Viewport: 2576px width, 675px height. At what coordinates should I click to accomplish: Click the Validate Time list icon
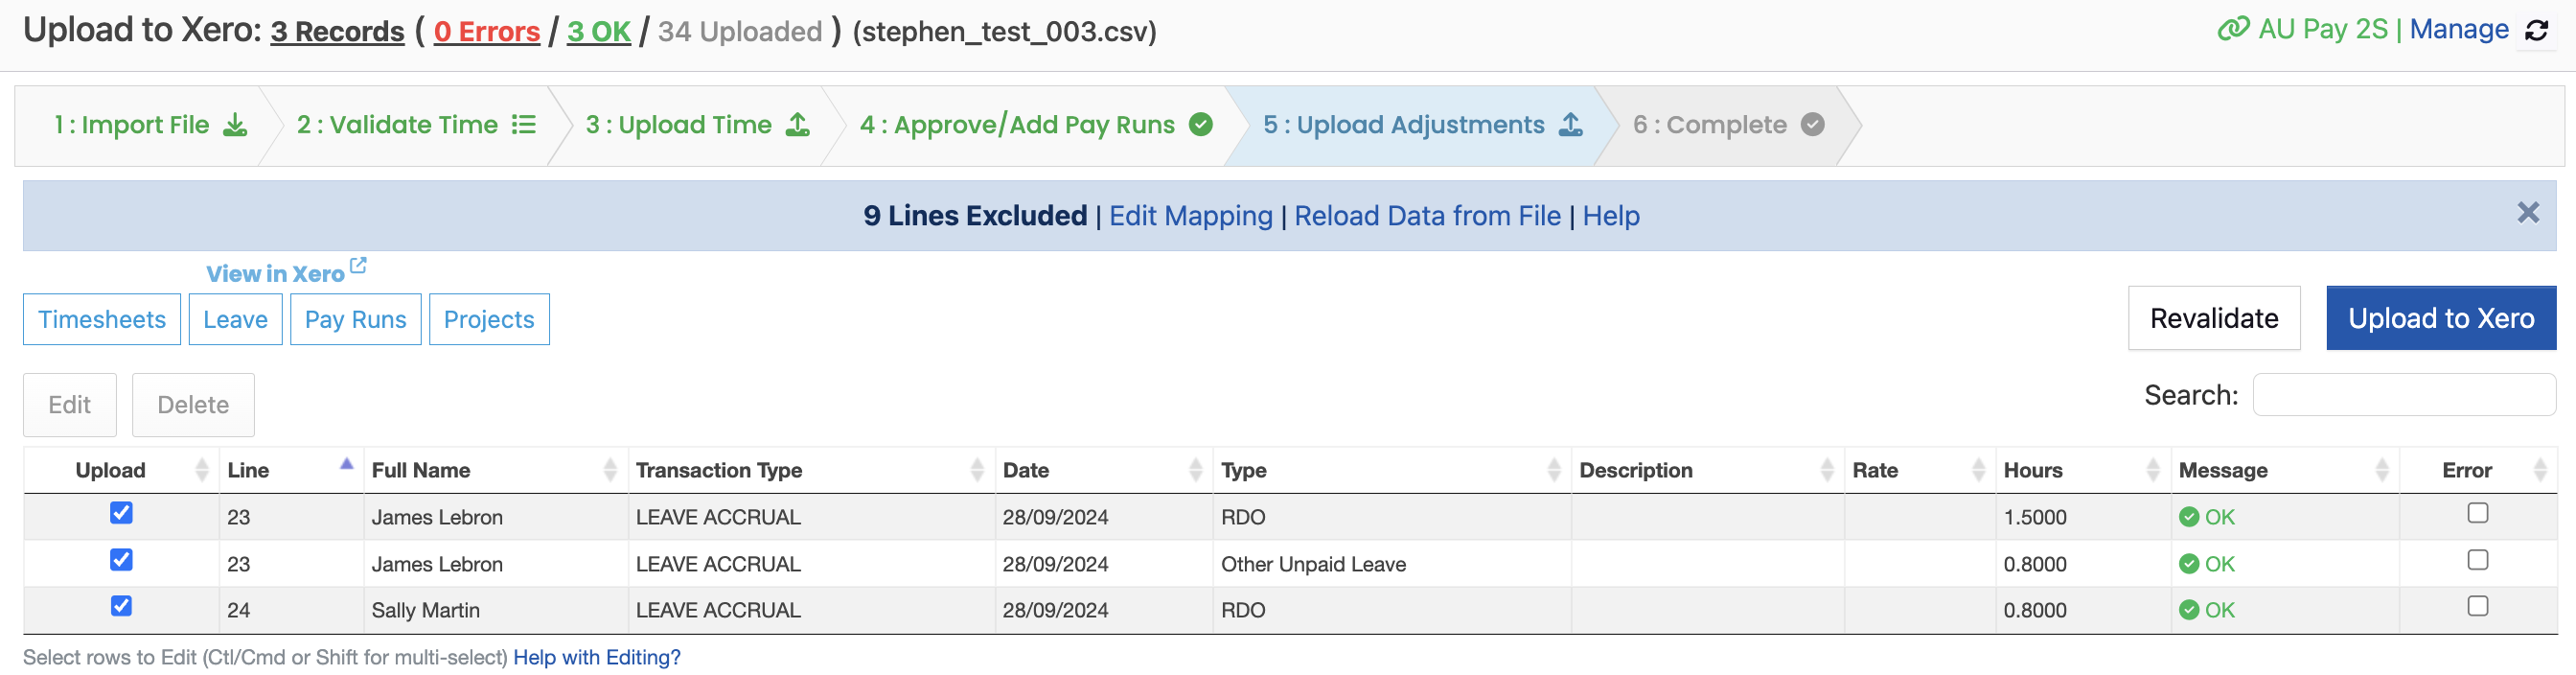click(524, 125)
